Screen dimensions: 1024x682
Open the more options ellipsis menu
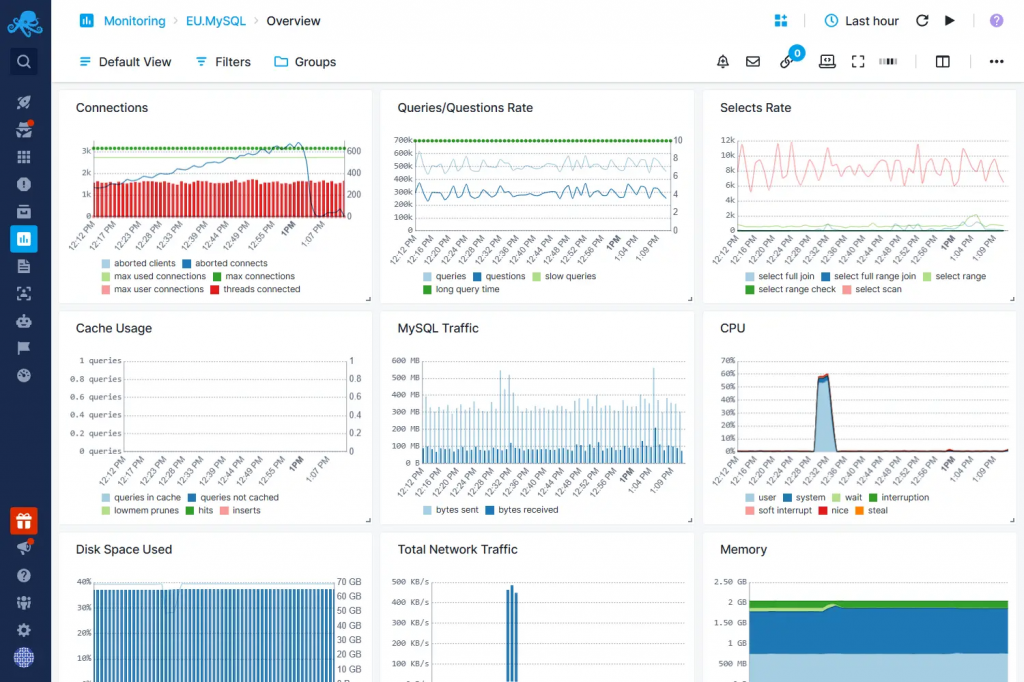[x=996, y=61]
